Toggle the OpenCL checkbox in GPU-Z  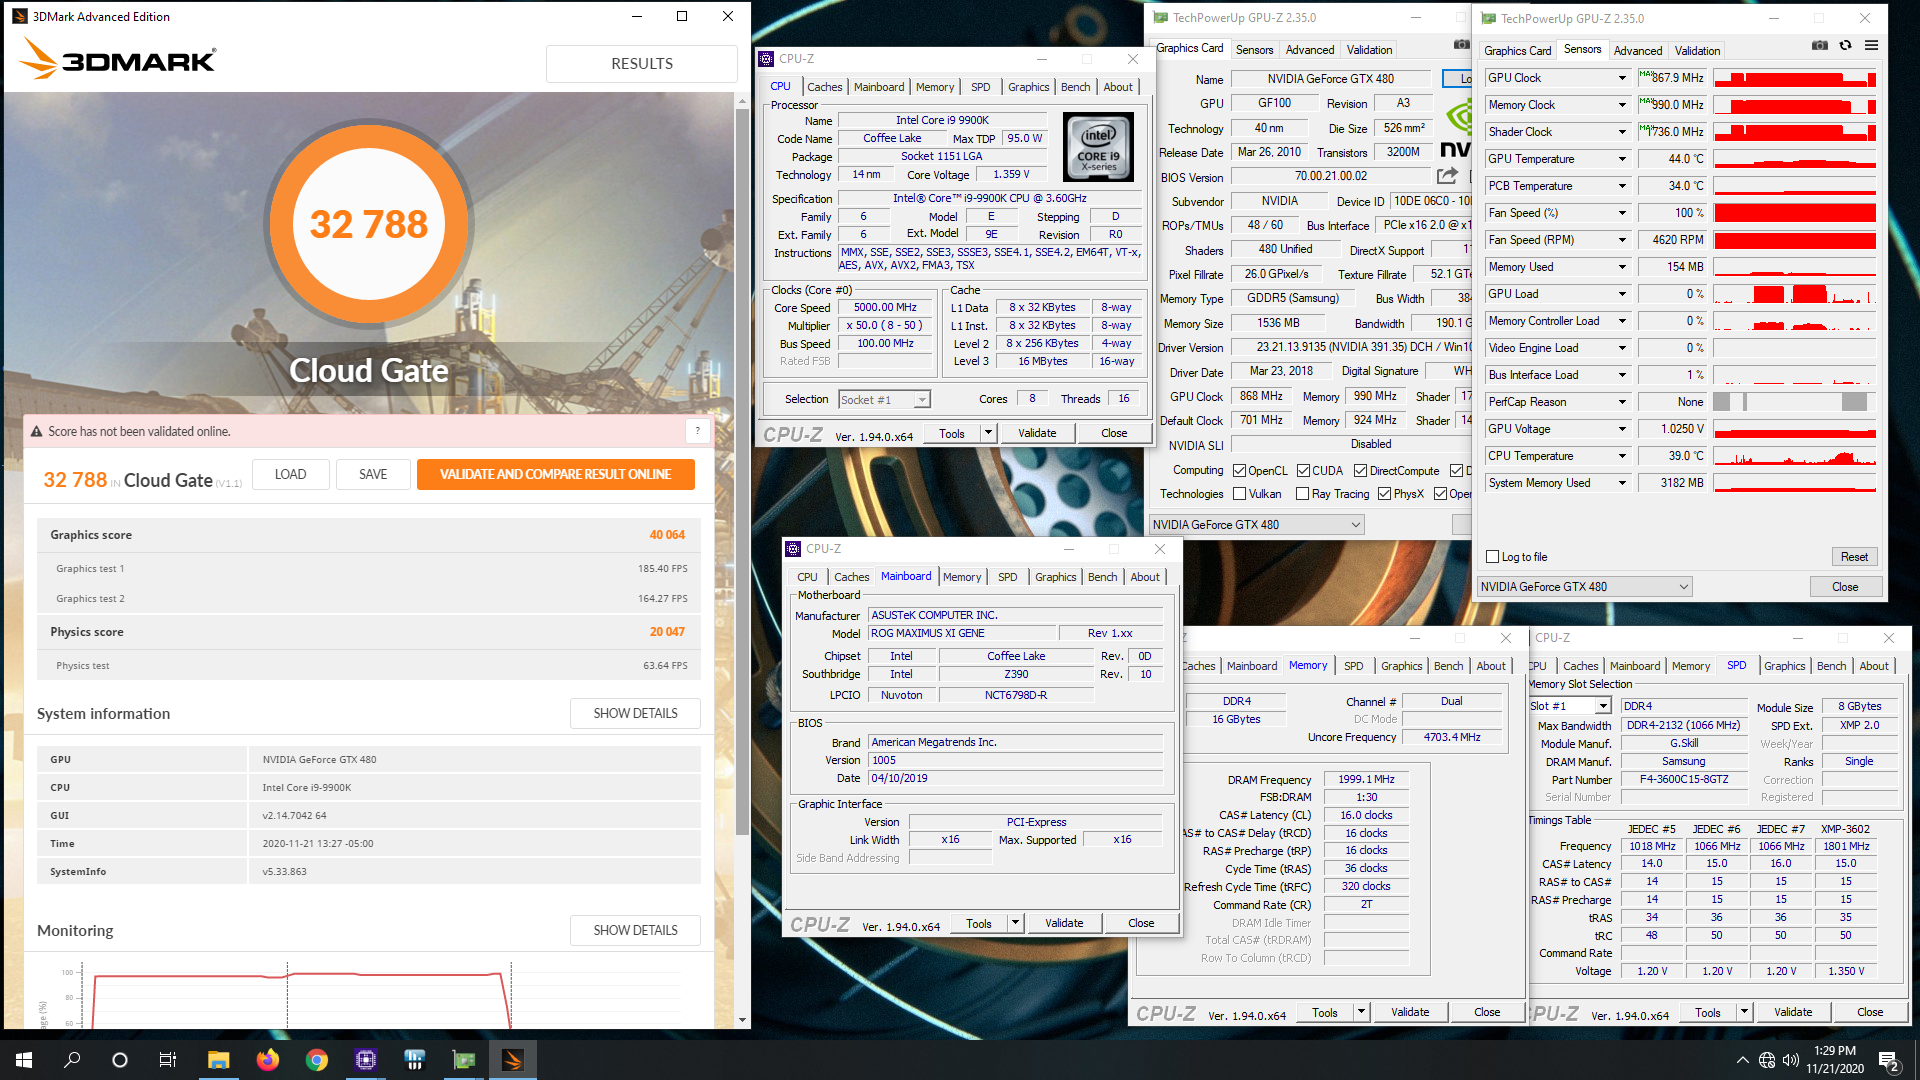pos(1239,471)
